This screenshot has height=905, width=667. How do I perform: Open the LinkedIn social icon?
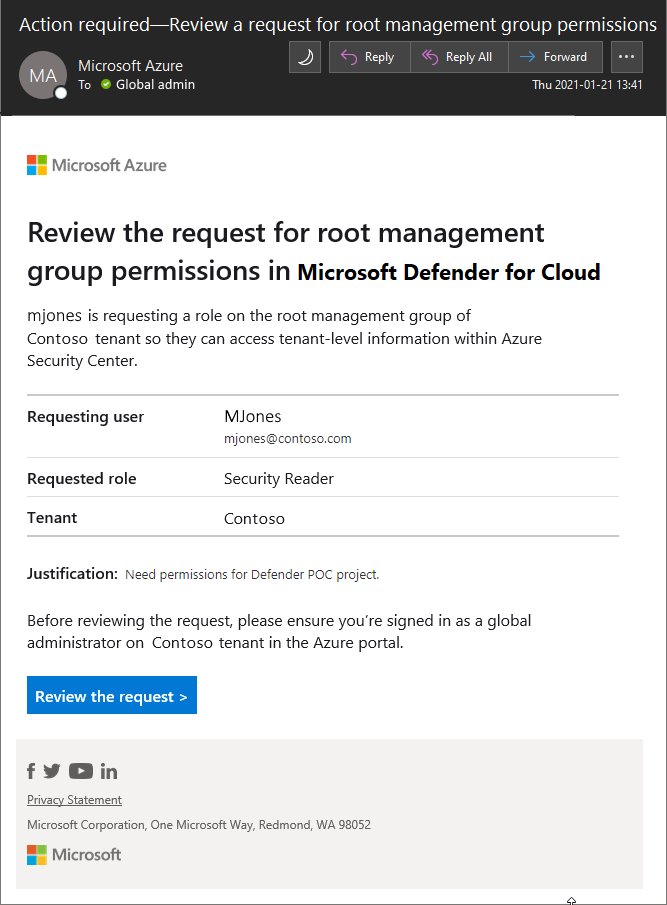pyautogui.click(x=108, y=771)
